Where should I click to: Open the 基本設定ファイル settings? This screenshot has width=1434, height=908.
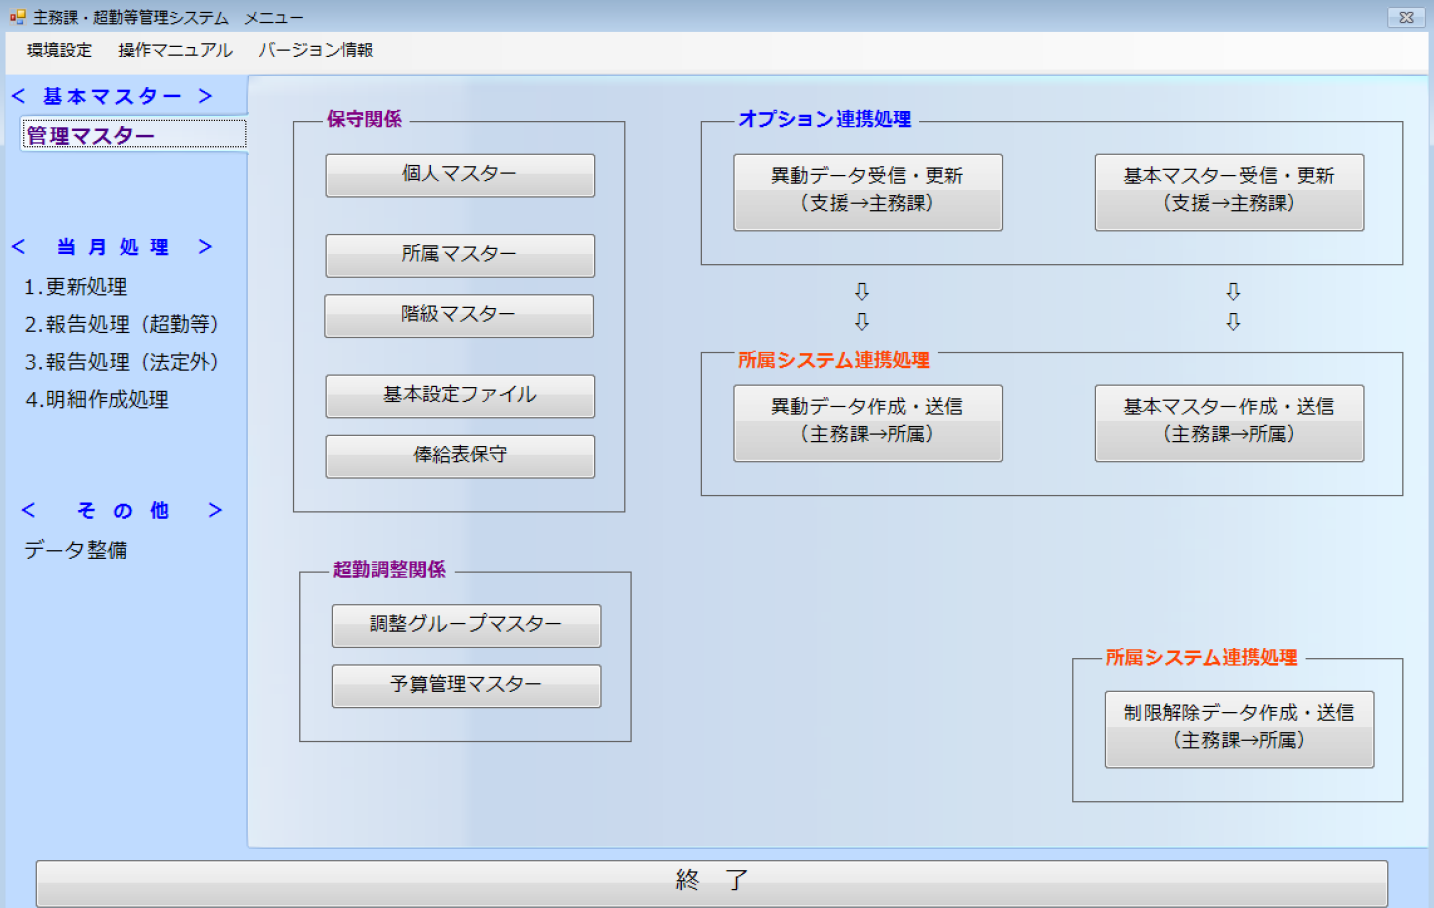pyautogui.click(x=459, y=396)
